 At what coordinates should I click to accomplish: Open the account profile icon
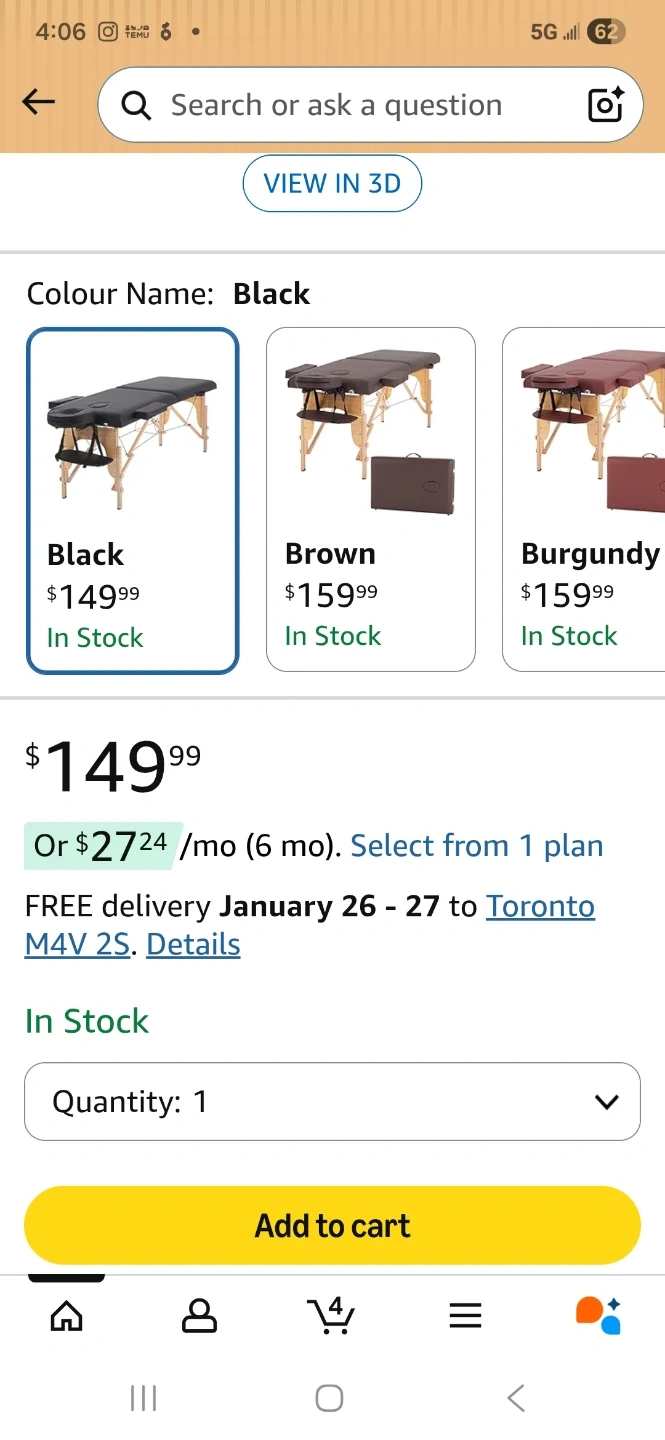click(x=199, y=1316)
